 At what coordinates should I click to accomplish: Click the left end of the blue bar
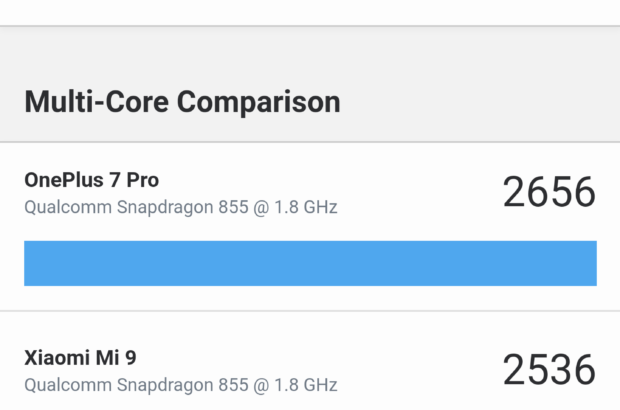click(32, 263)
